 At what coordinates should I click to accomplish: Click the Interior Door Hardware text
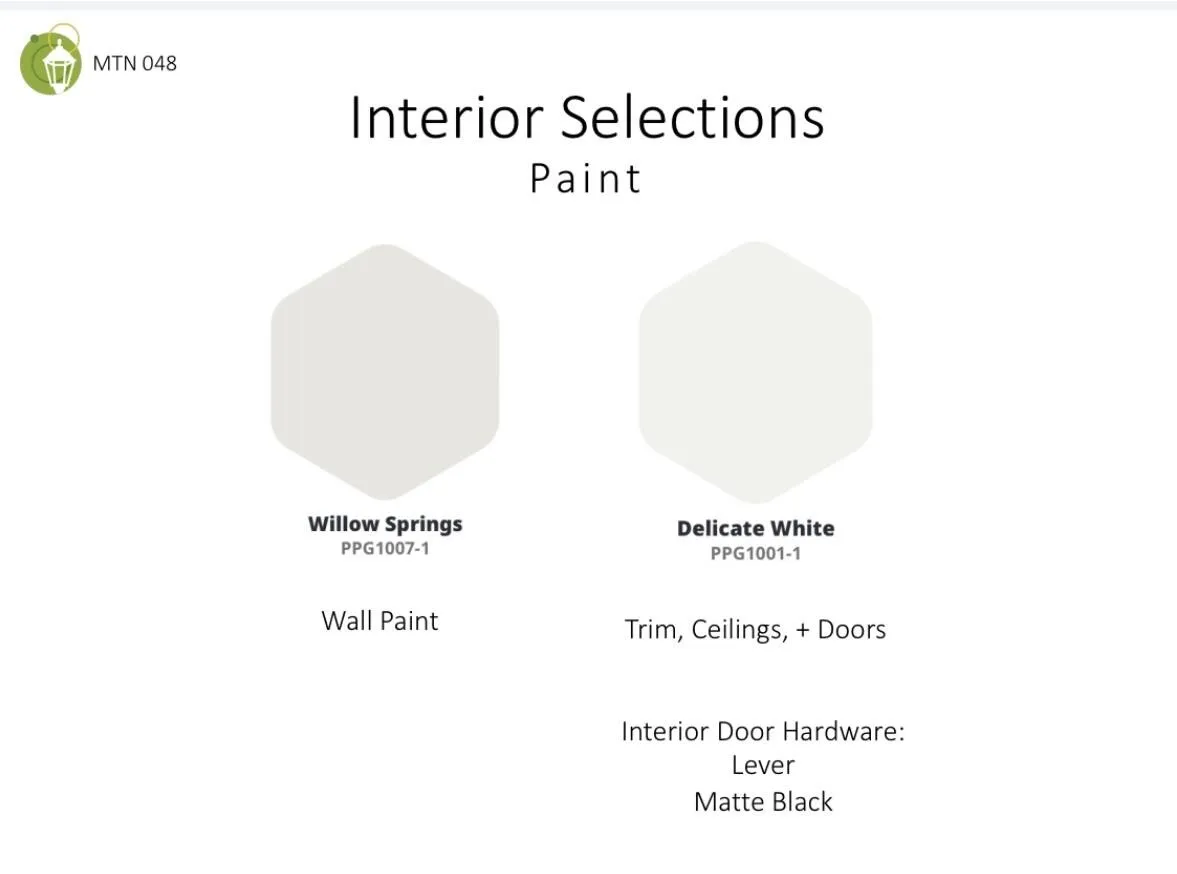[x=763, y=731]
